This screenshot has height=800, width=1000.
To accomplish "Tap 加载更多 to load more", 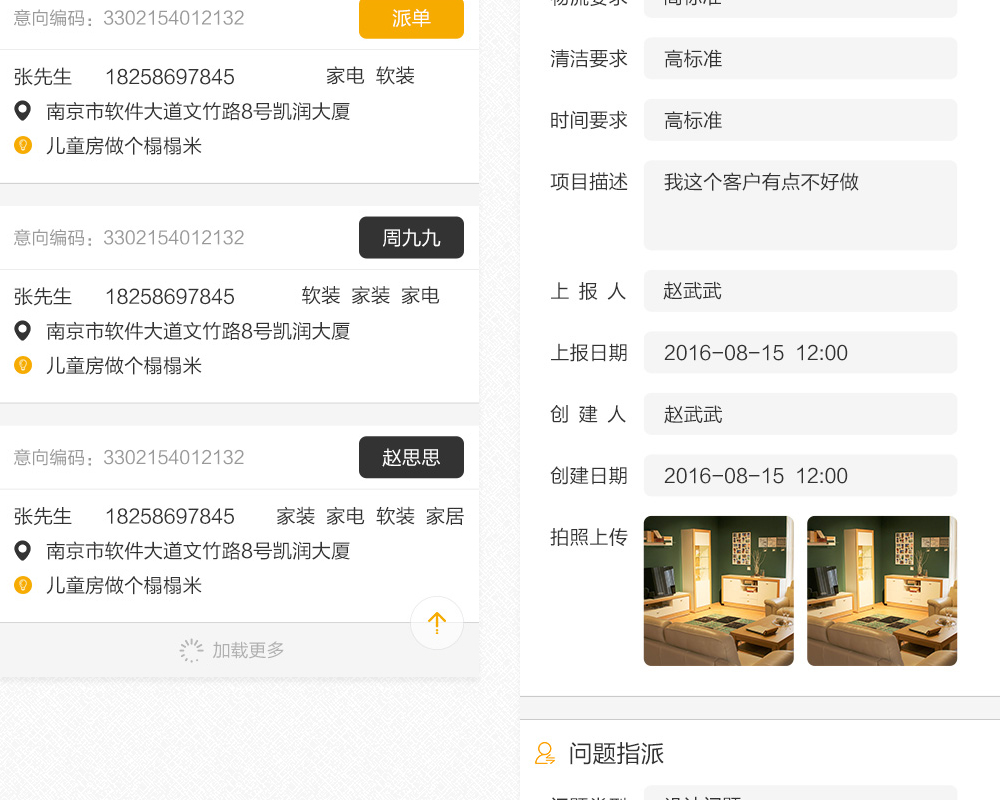I will [x=248, y=650].
